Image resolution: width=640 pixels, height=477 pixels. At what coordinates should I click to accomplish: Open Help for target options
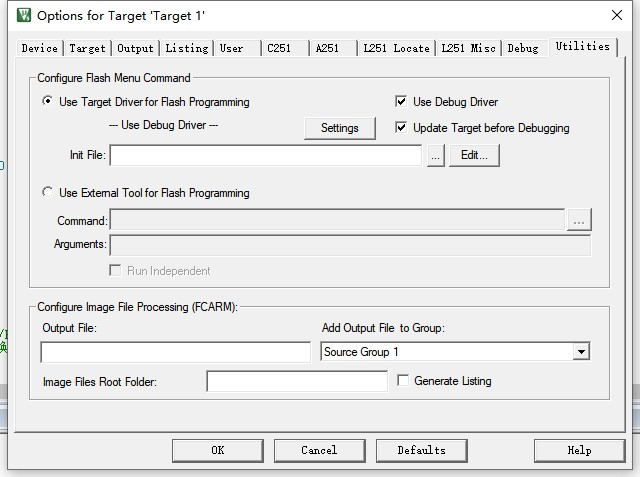click(x=580, y=450)
